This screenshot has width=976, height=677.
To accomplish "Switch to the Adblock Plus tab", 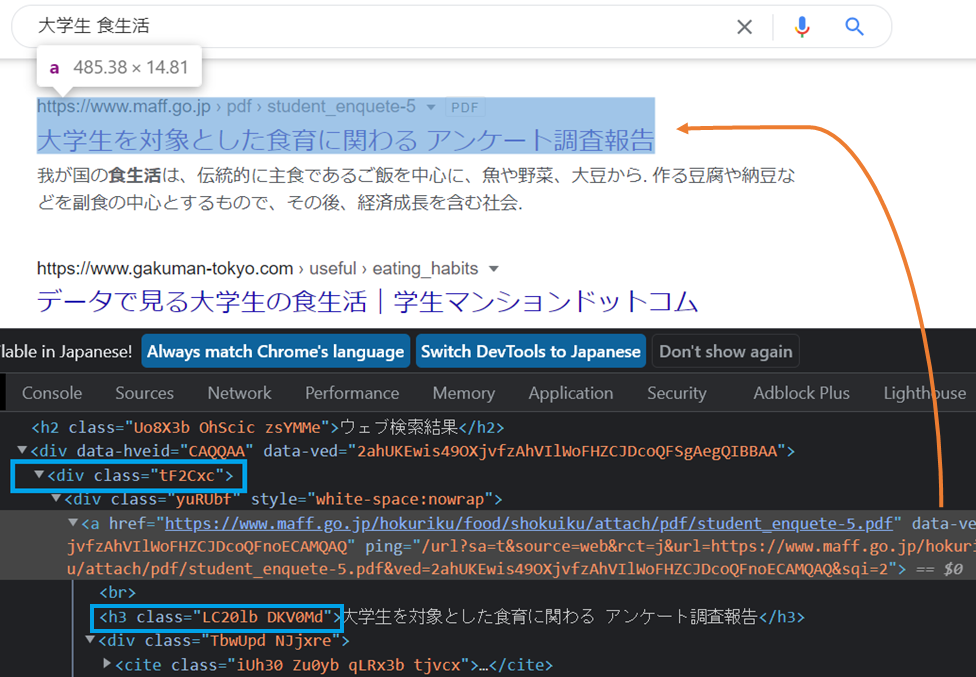I will tap(801, 393).
